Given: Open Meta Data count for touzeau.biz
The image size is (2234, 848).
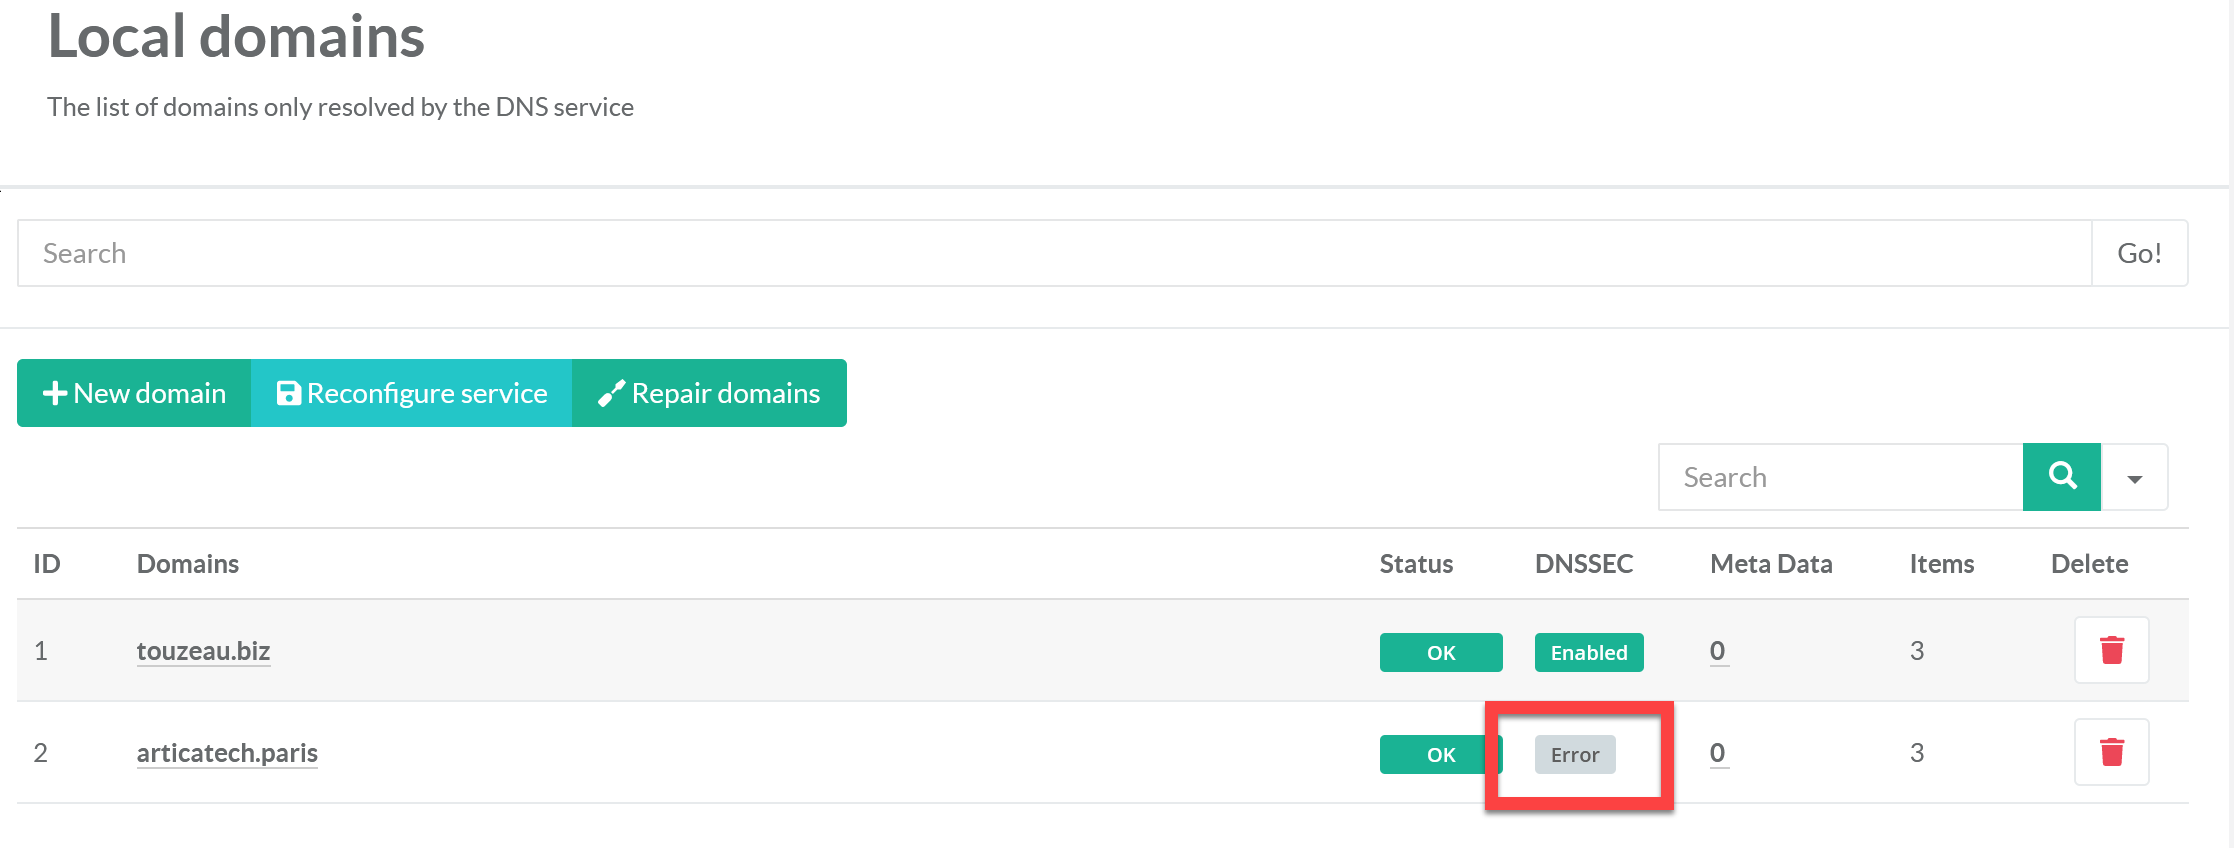Looking at the screenshot, I should [1717, 651].
